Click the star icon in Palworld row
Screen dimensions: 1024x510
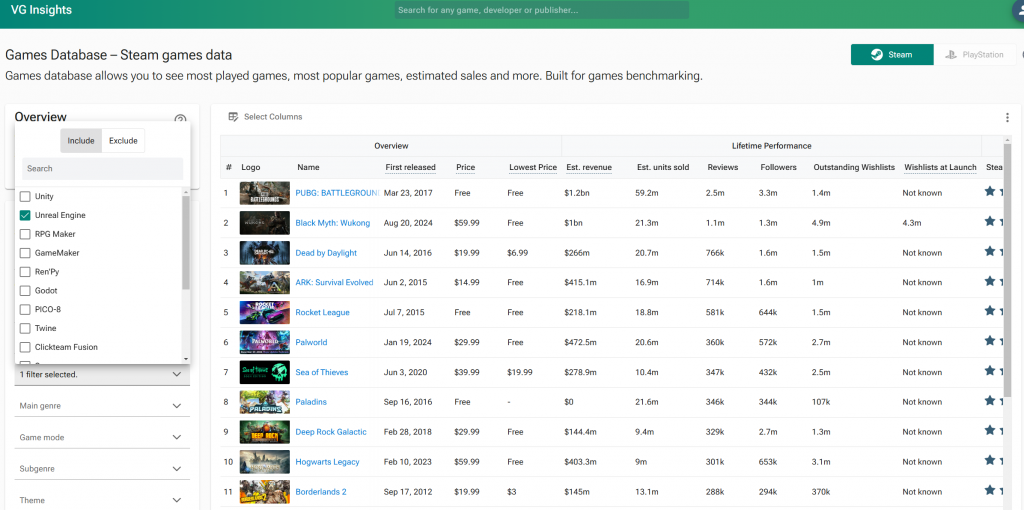click(x=989, y=341)
